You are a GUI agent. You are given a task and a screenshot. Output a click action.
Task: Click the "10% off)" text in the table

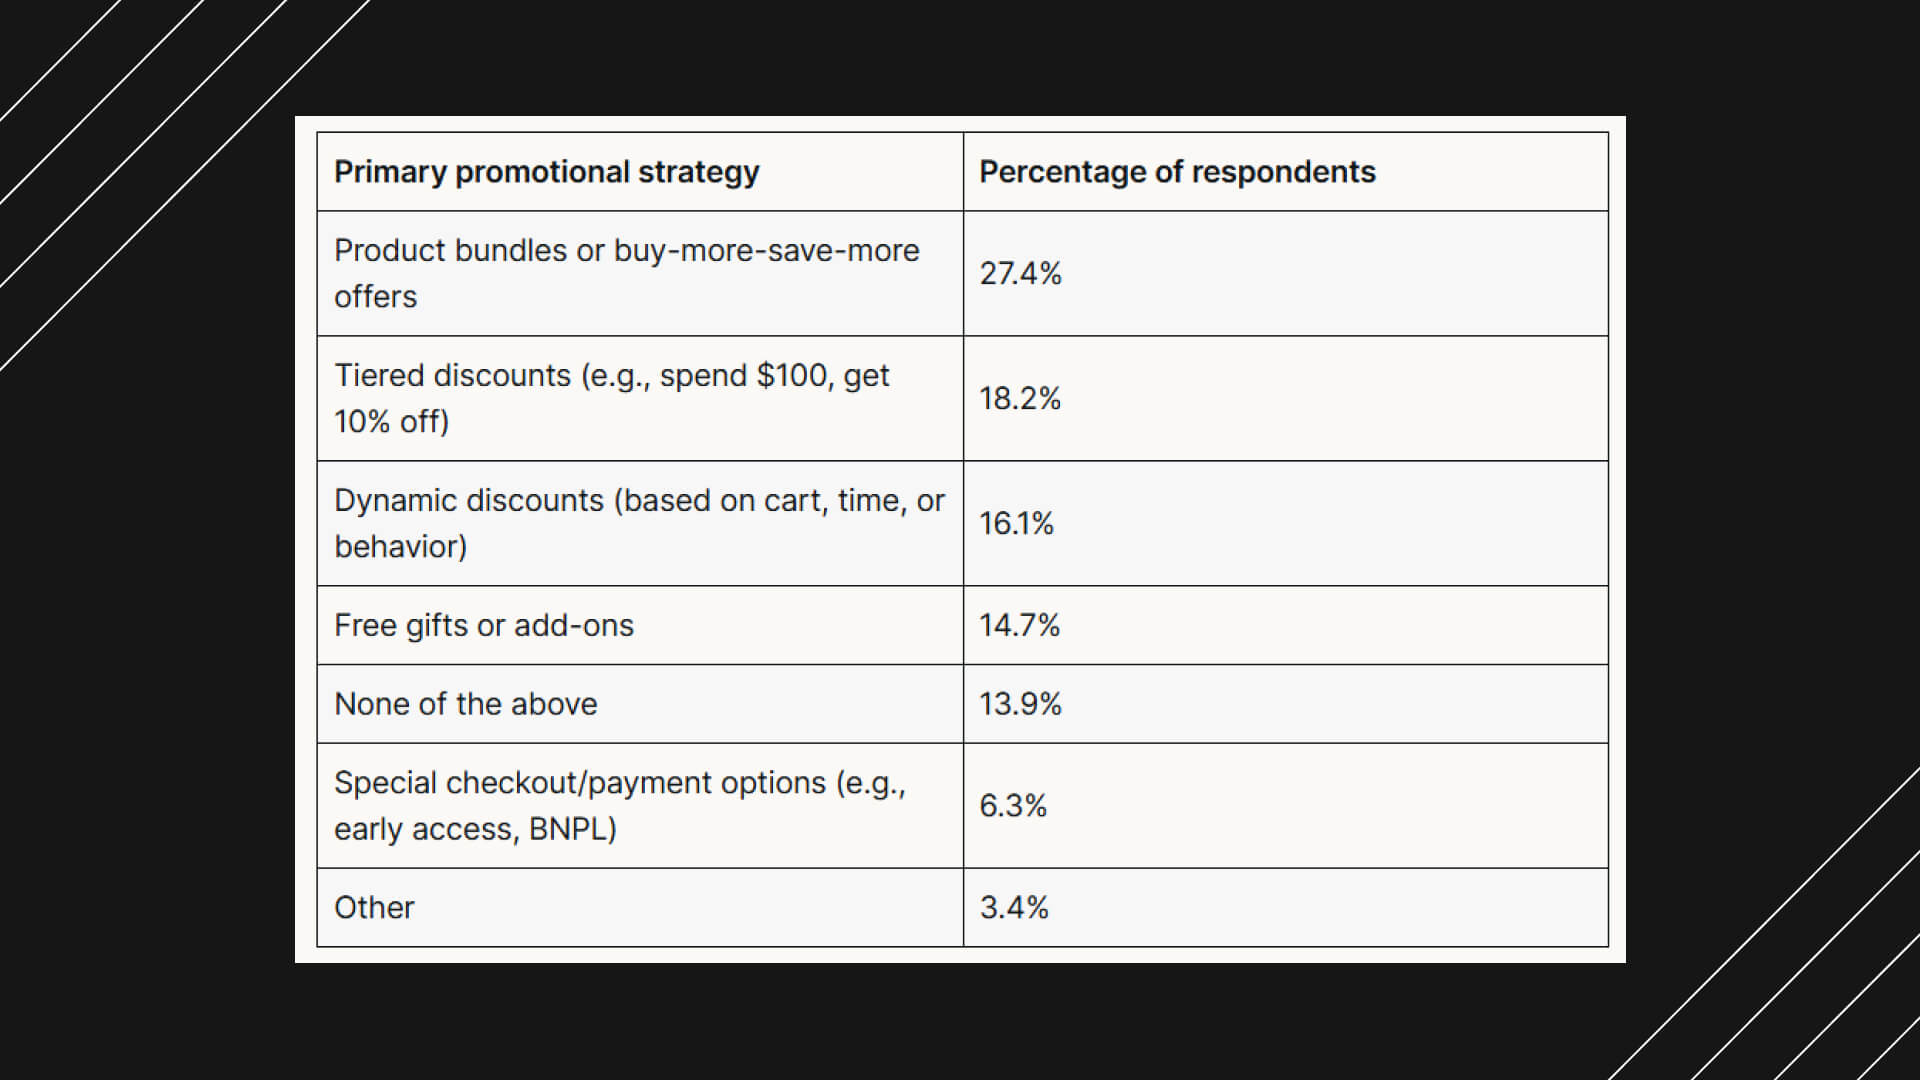coord(391,422)
